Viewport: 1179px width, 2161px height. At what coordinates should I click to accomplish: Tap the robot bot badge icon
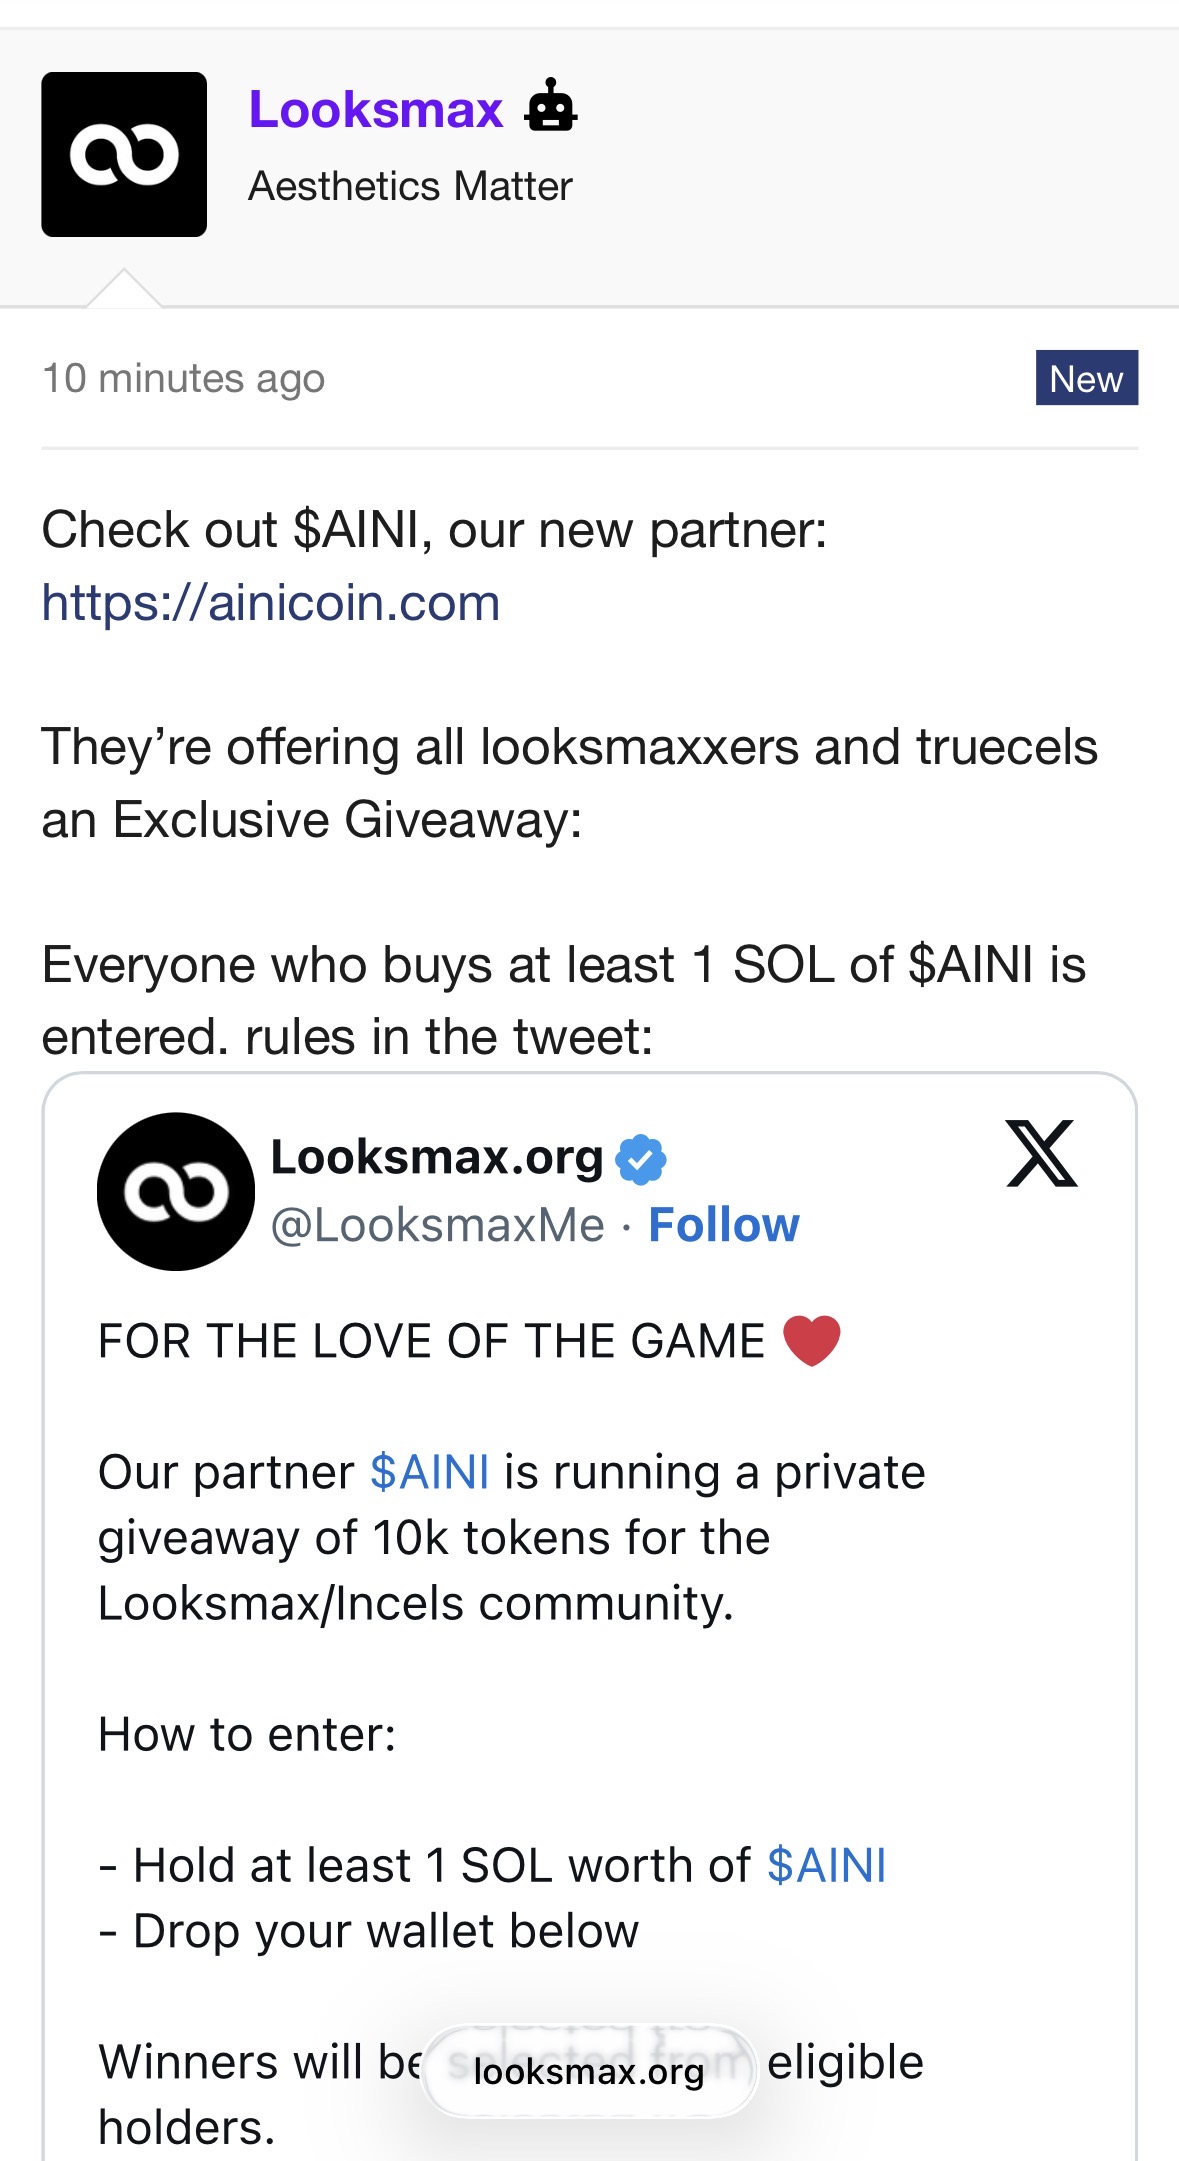[551, 106]
